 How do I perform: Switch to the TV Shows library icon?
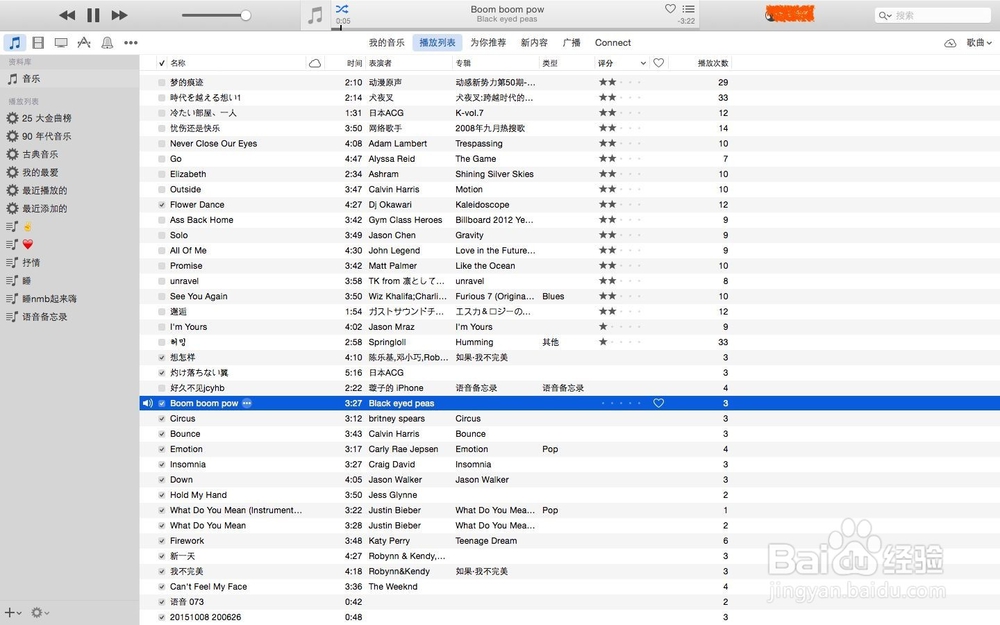pyautogui.click(x=61, y=43)
